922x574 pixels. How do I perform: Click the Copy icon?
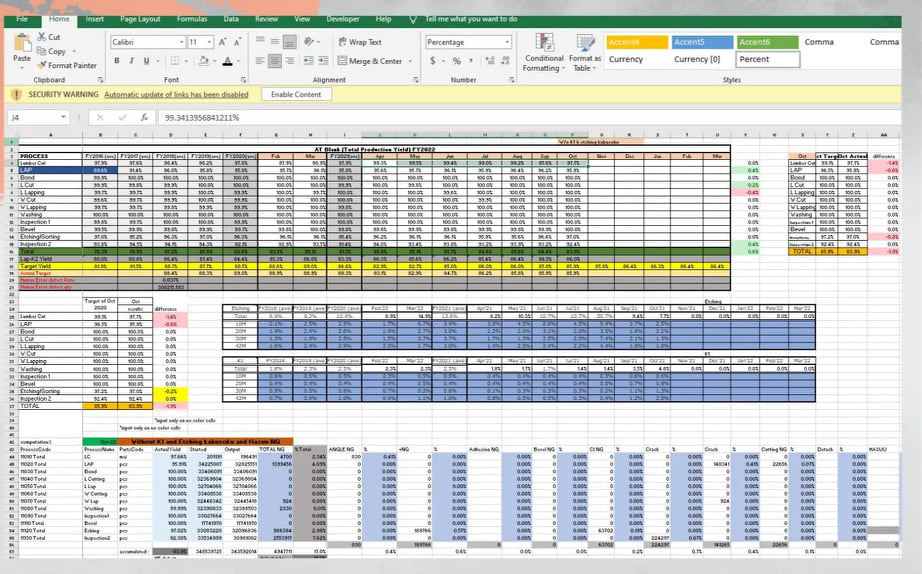click(42, 51)
